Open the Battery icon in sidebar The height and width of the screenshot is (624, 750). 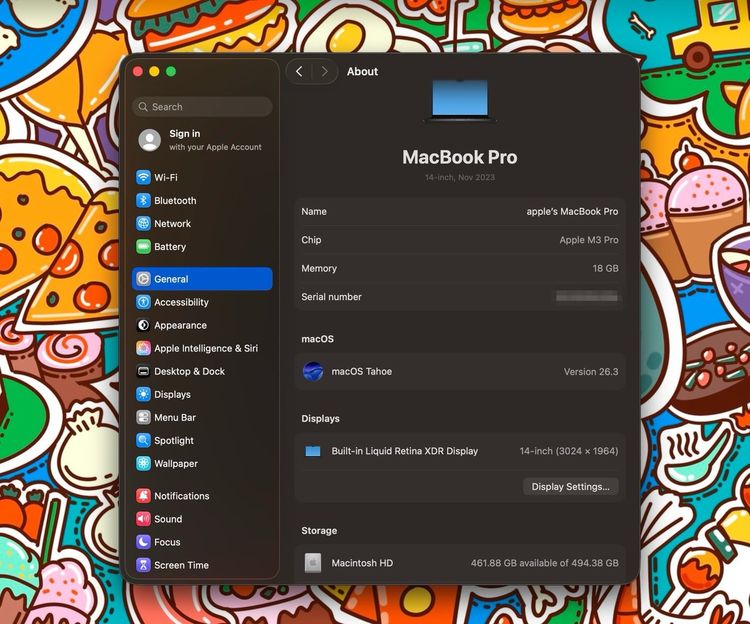coord(143,247)
